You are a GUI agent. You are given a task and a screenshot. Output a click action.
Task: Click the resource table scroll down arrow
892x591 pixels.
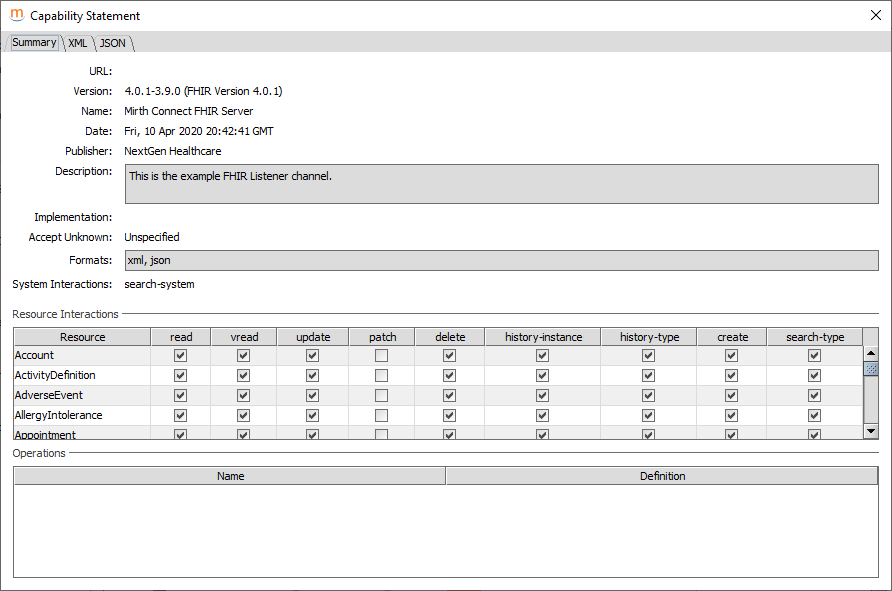[x=871, y=431]
